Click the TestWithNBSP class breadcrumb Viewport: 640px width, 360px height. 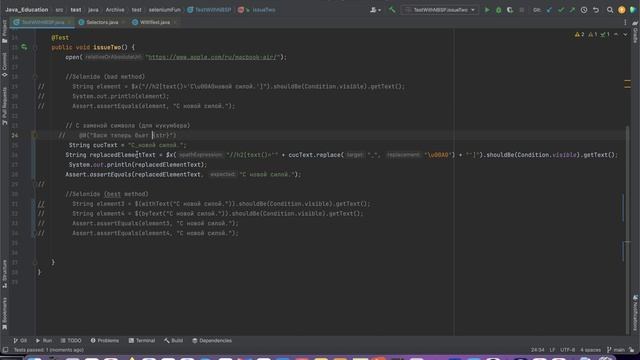[x=209, y=10]
